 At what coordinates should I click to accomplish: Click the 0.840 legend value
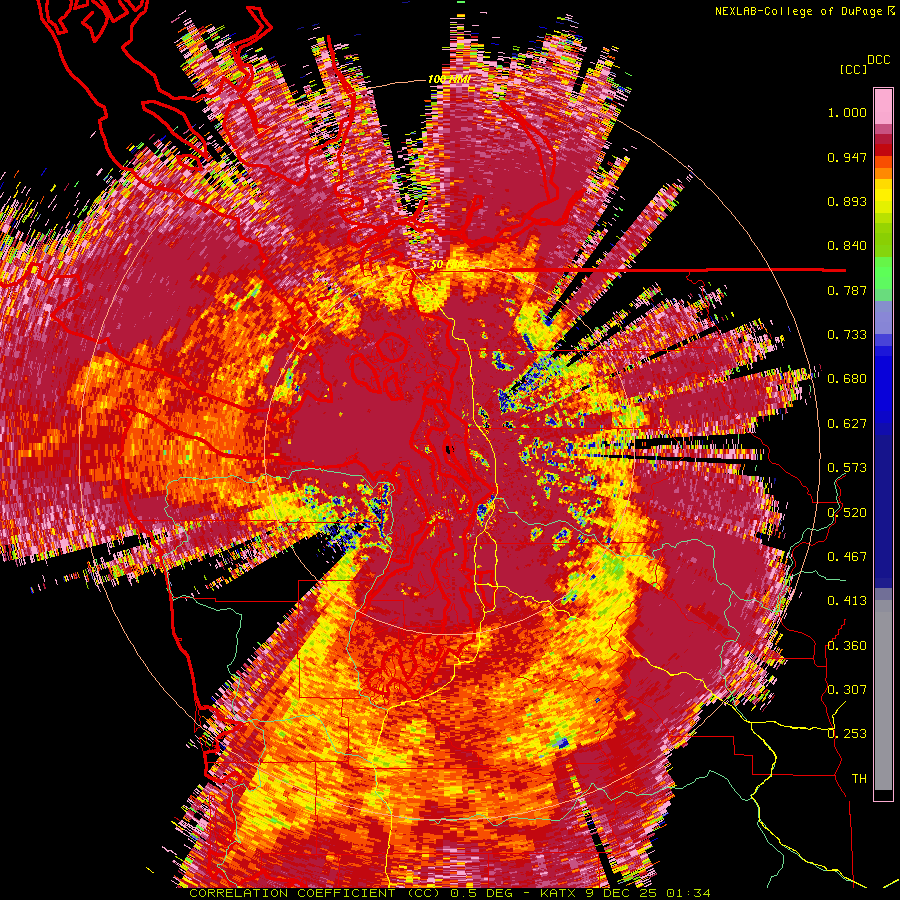click(847, 246)
